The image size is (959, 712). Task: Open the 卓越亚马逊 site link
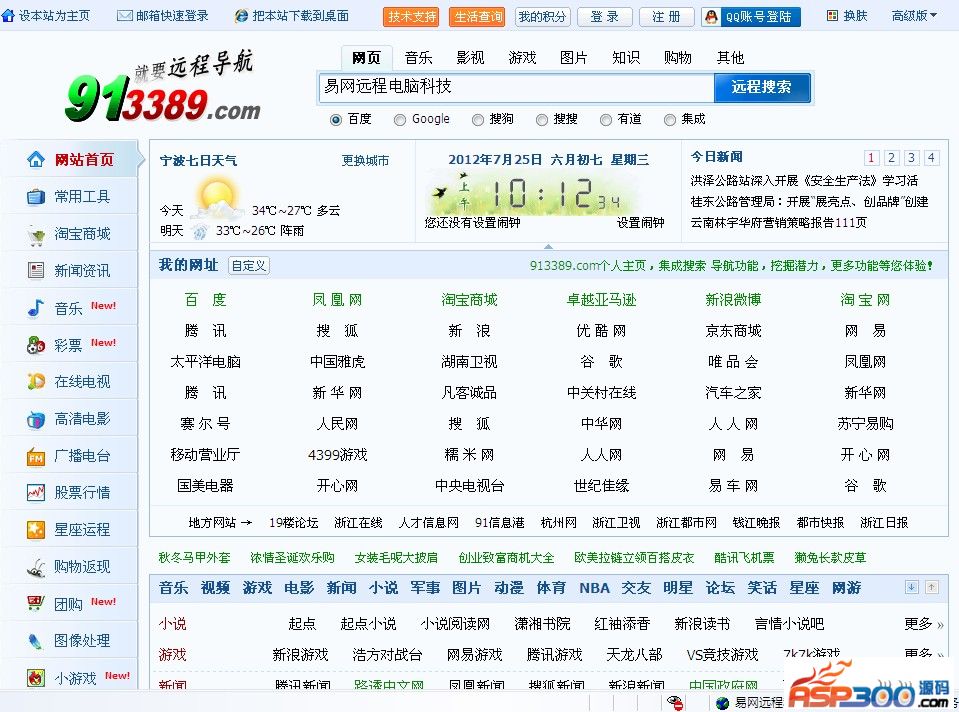(x=601, y=300)
